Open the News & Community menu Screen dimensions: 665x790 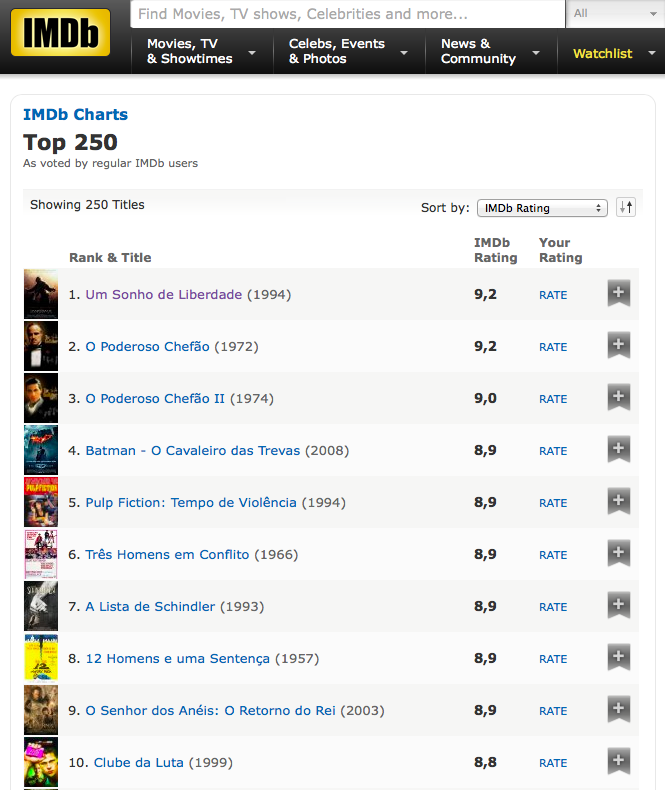490,52
